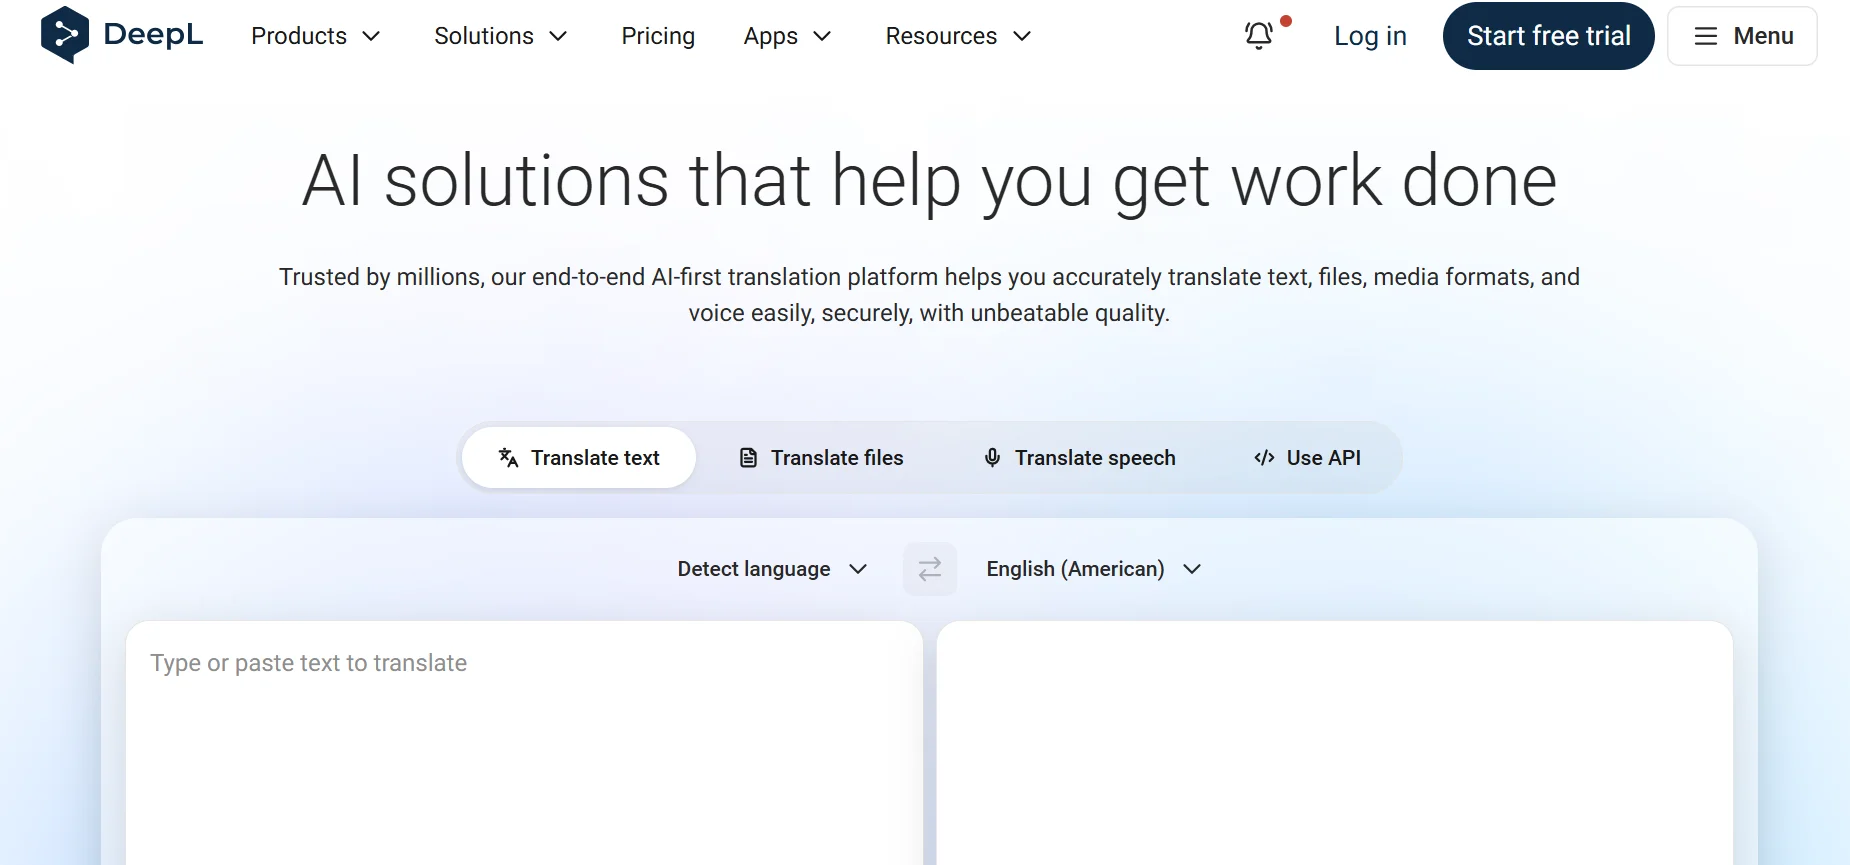
Task: Switch to the Translate speech tab
Action: click(1079, 458)
